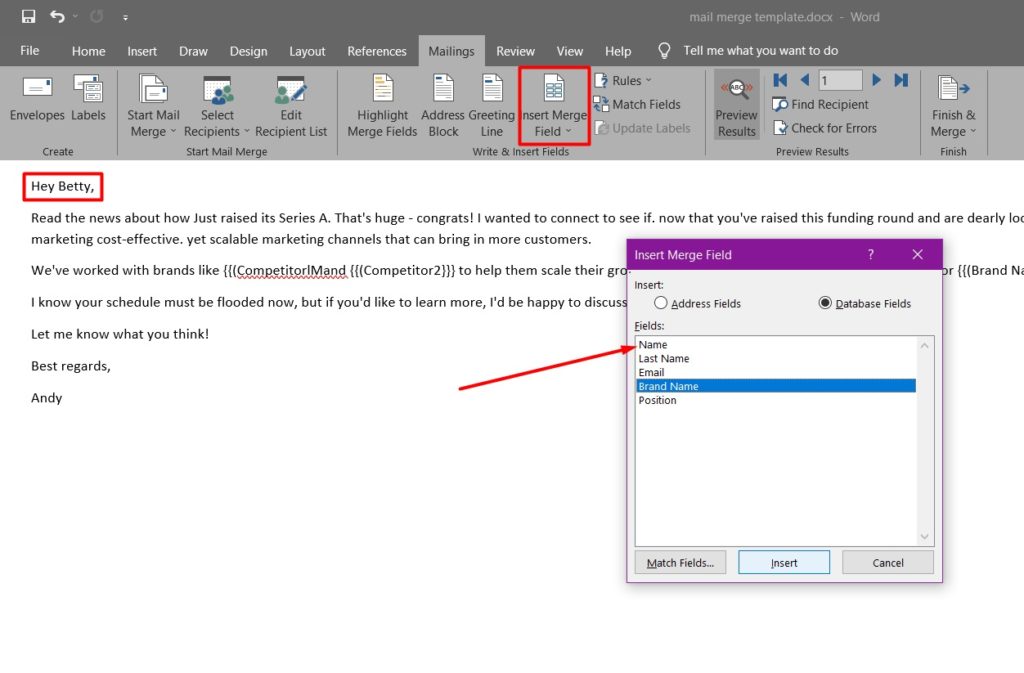Open the Layout tab

307,51
